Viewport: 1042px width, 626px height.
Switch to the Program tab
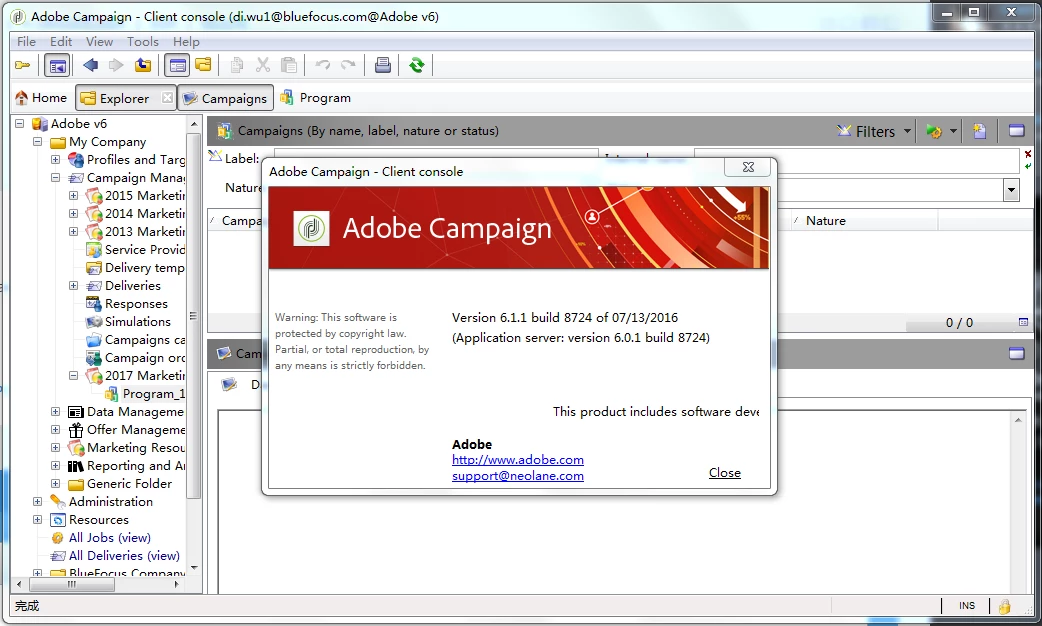click(316, 98)
